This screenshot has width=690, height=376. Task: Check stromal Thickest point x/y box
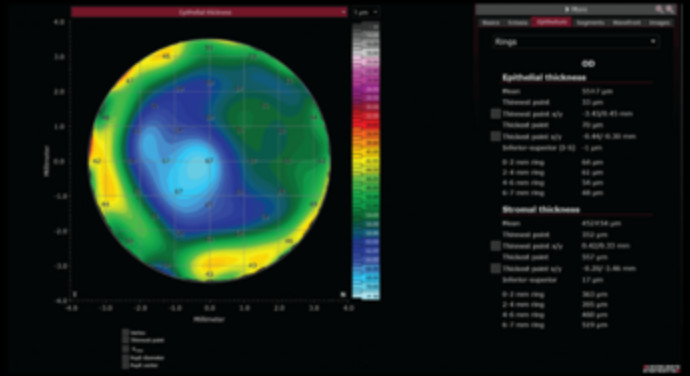point(496,268)
